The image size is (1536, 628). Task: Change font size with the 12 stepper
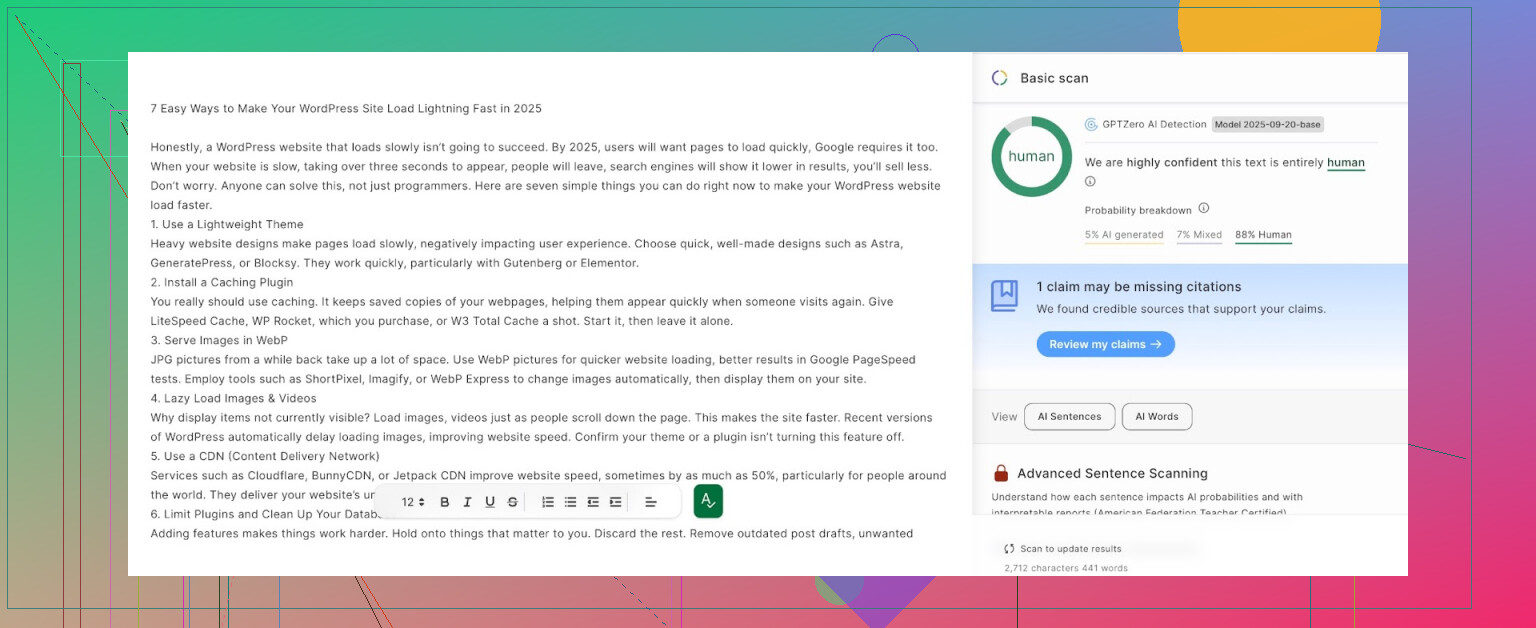pos(413,502)
